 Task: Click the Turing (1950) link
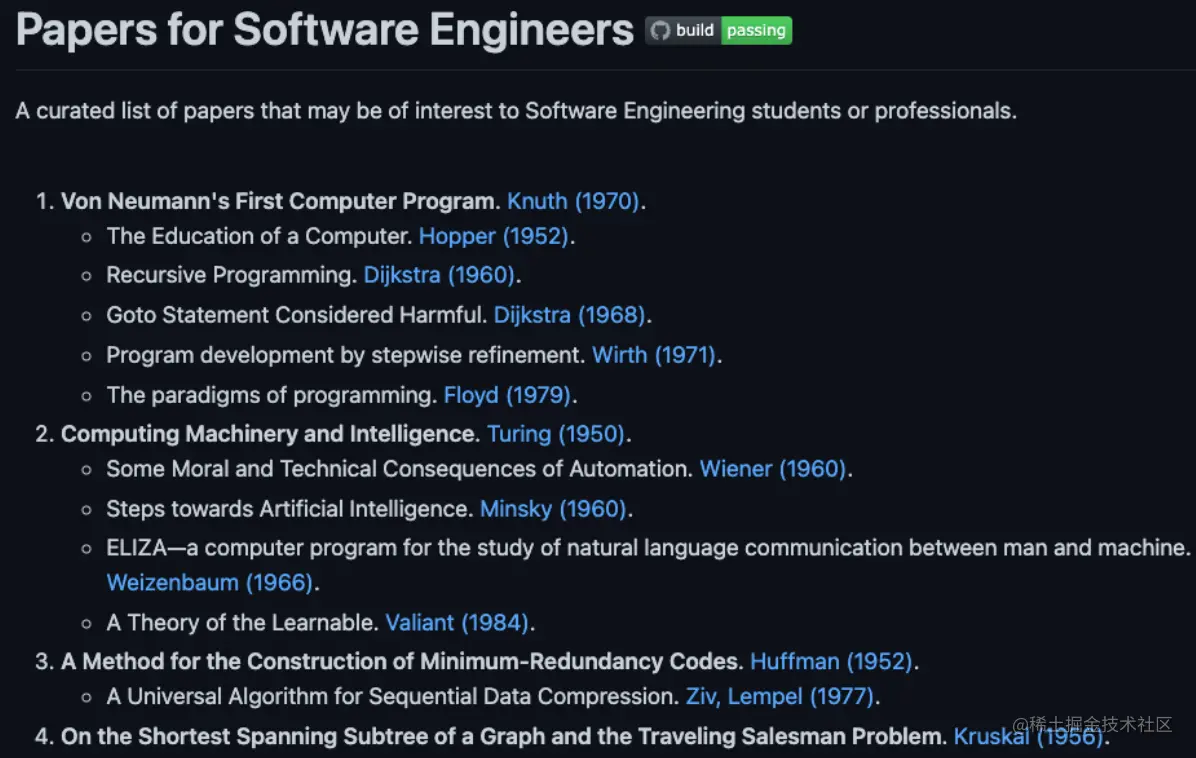click(555, 434)
